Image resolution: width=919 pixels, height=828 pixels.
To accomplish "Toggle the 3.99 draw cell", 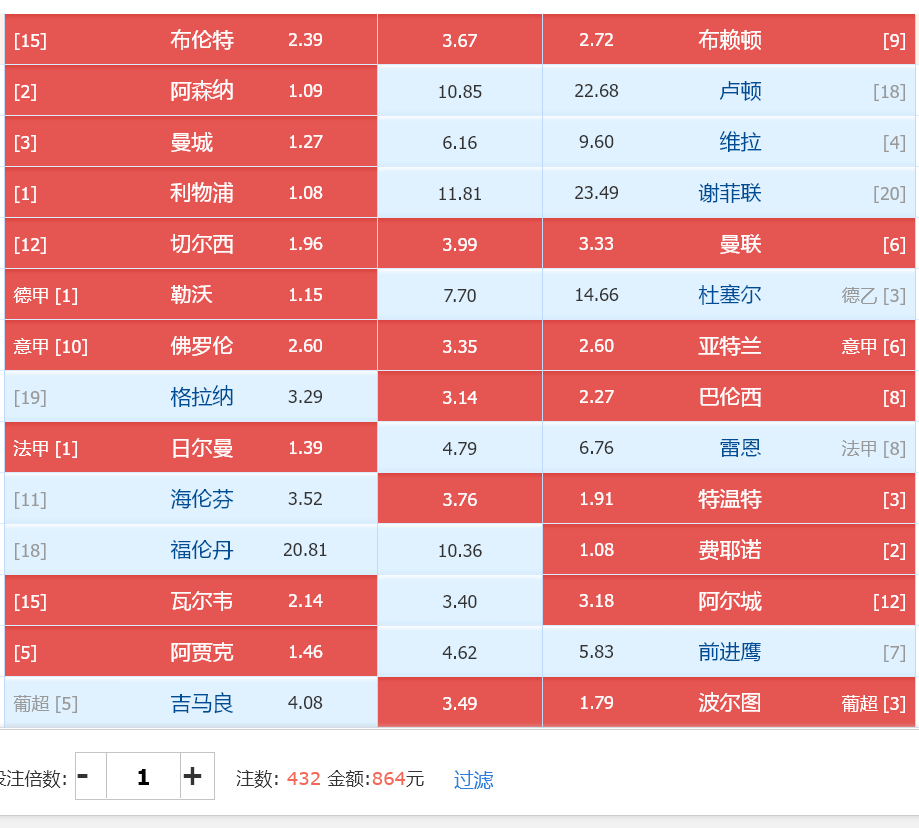I will 460,243.
